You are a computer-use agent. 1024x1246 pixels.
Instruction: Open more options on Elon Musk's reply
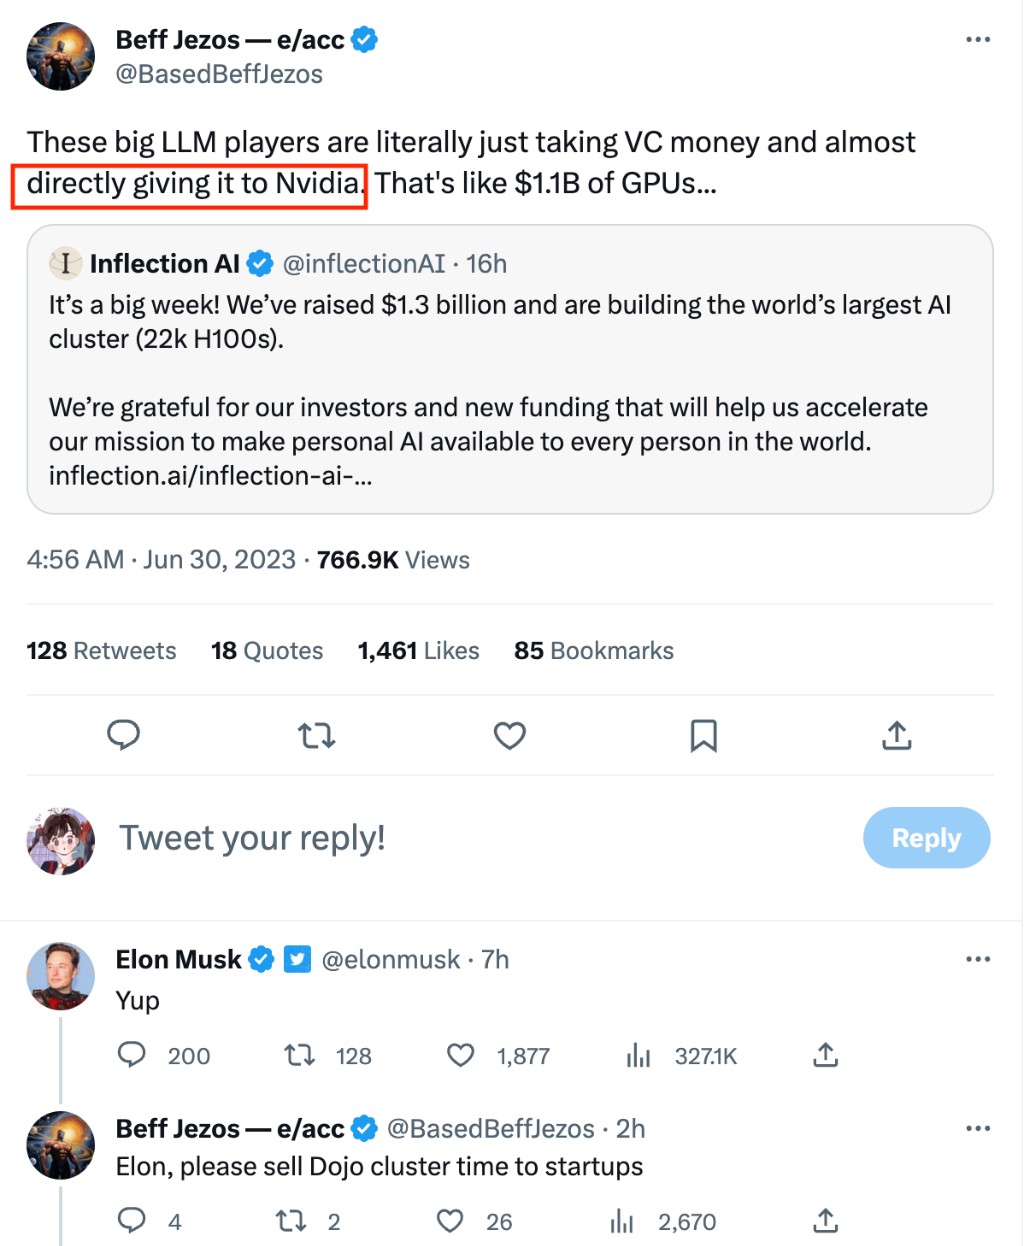977,959
